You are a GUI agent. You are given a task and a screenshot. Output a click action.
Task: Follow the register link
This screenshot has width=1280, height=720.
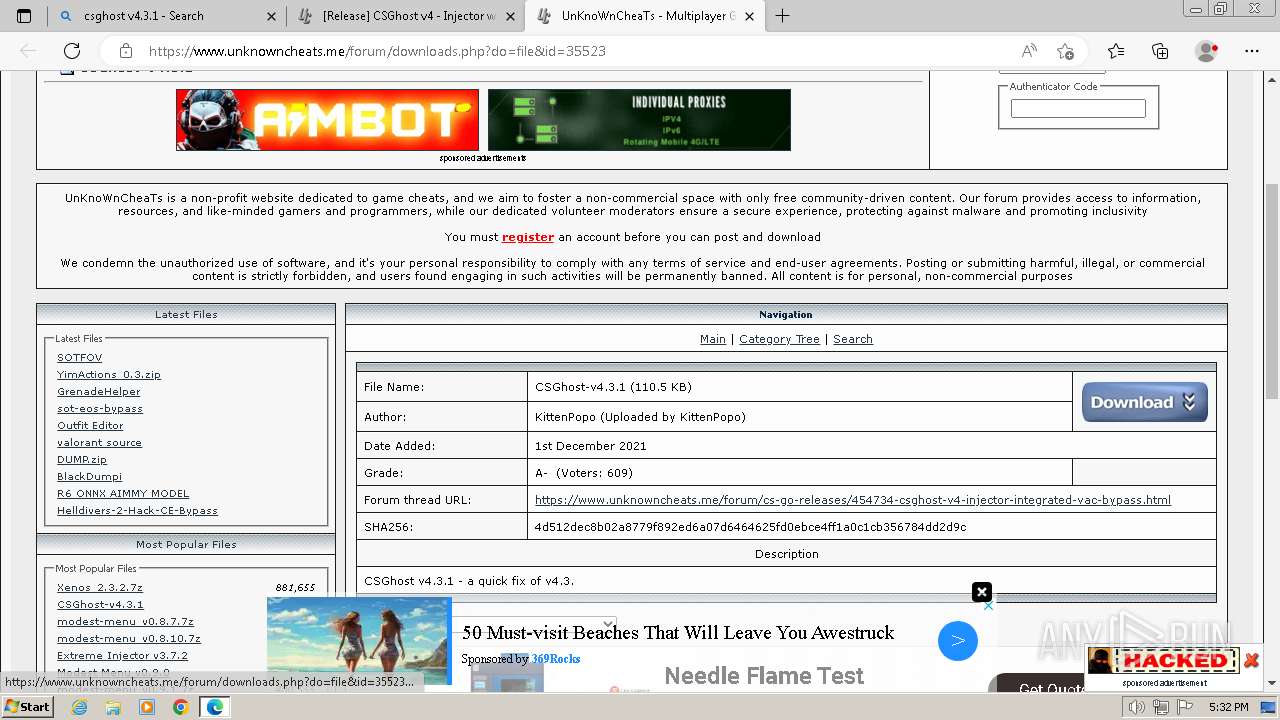point(528,237)
